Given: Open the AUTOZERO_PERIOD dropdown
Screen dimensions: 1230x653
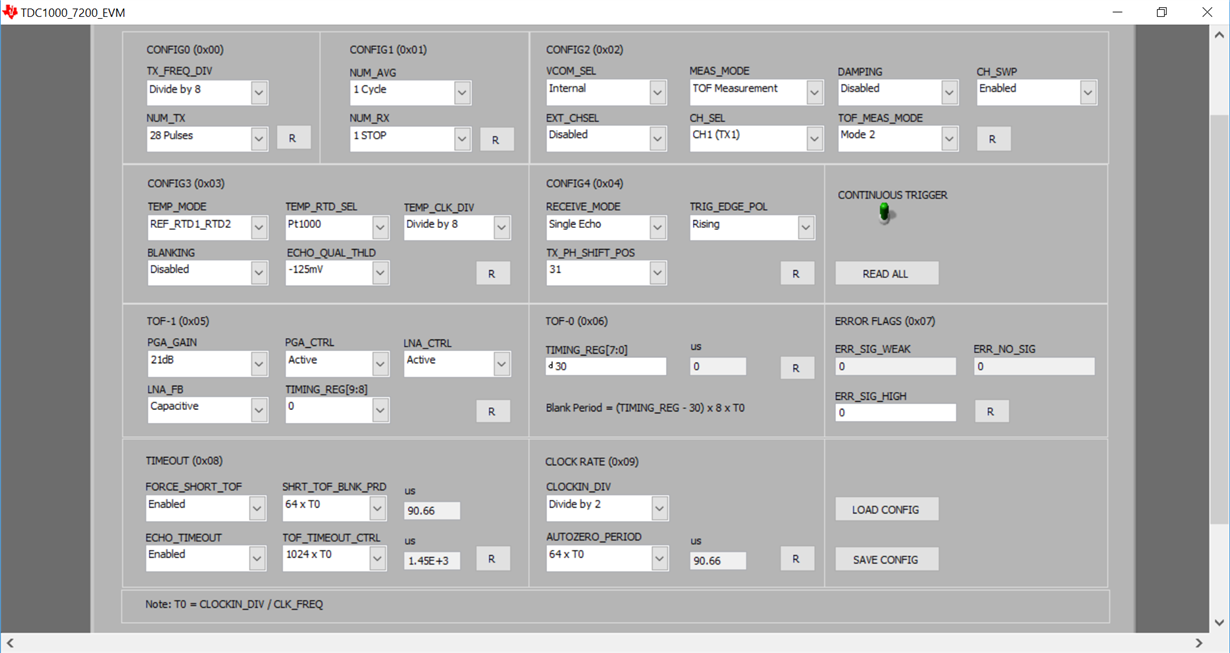Looking at the screenshot, I should coord(607,557).
